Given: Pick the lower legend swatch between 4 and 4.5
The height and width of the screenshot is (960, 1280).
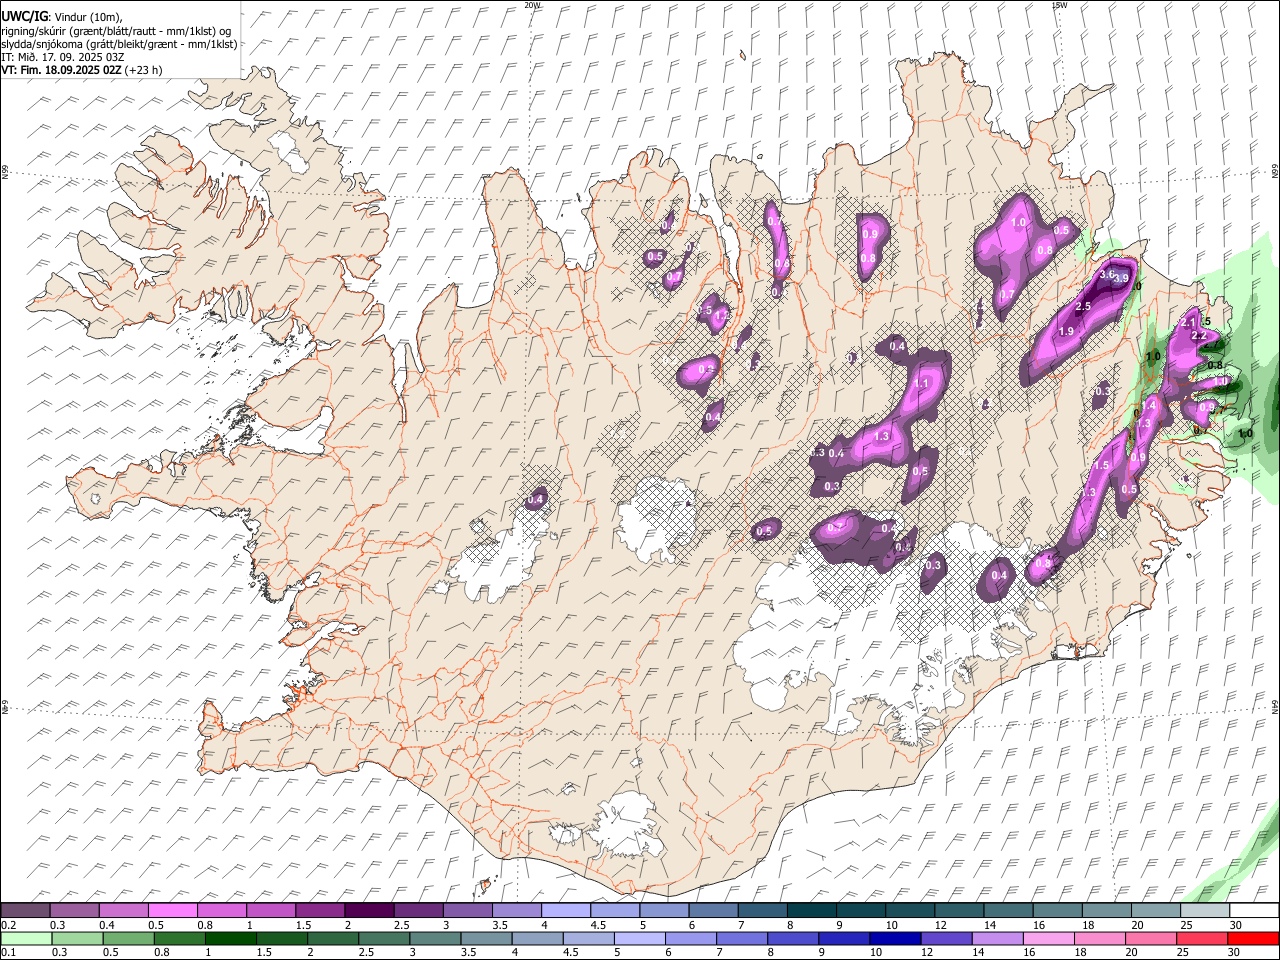Looking at the screenshot, I should pos(536,938).
